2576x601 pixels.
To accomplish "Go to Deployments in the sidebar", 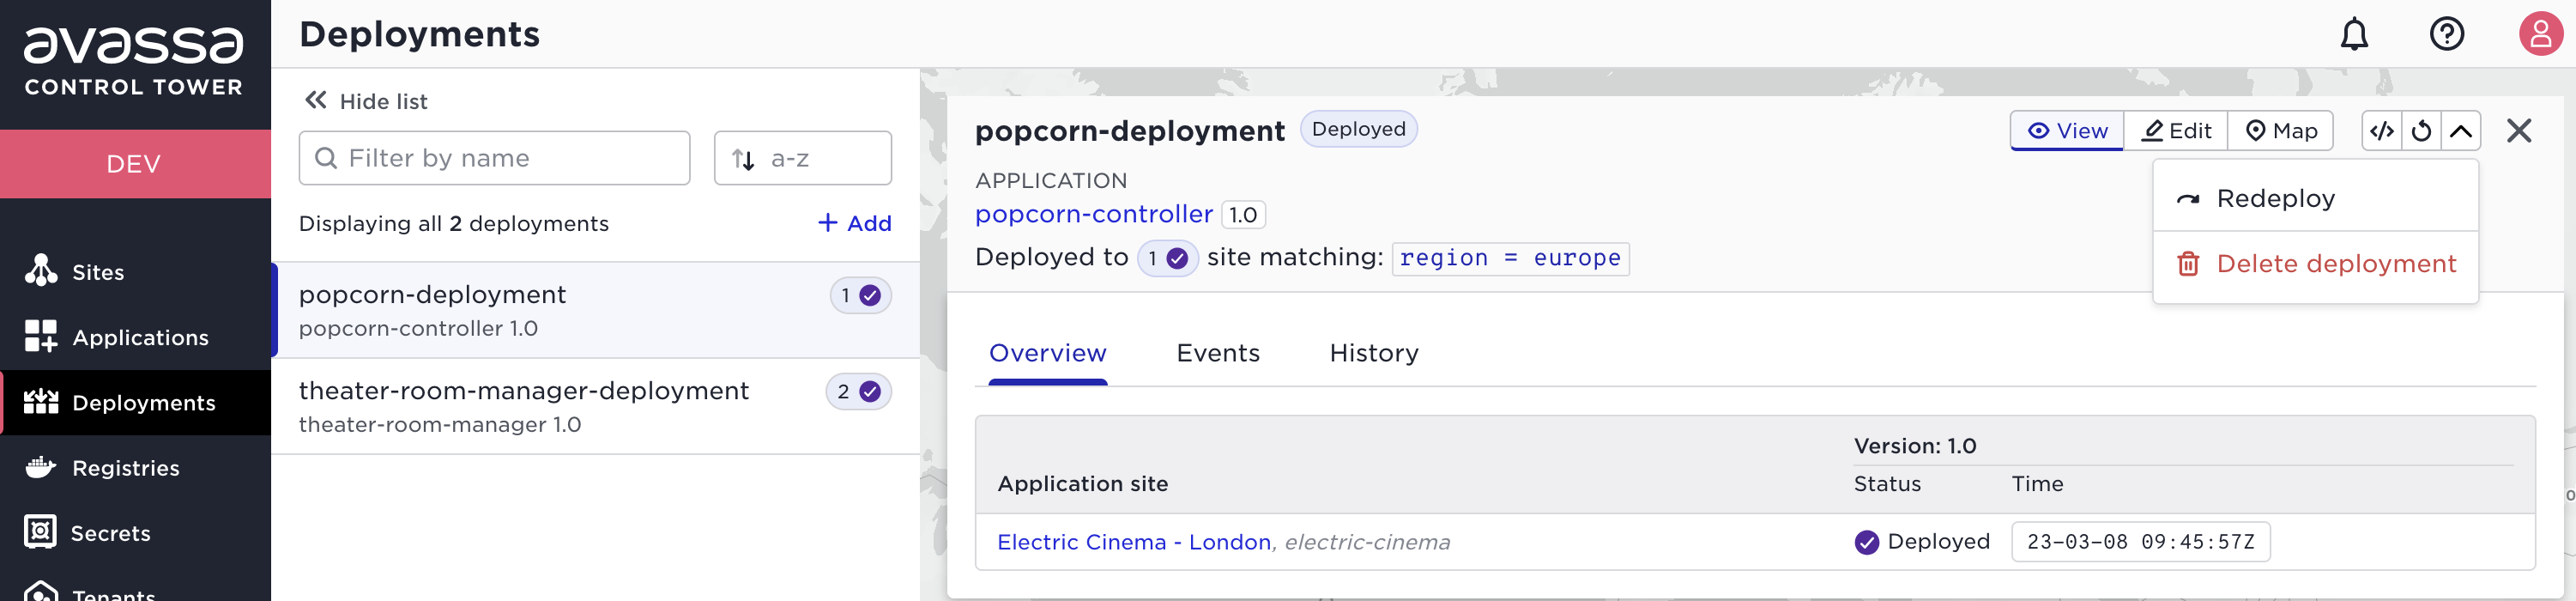I will tap(135, 402).
